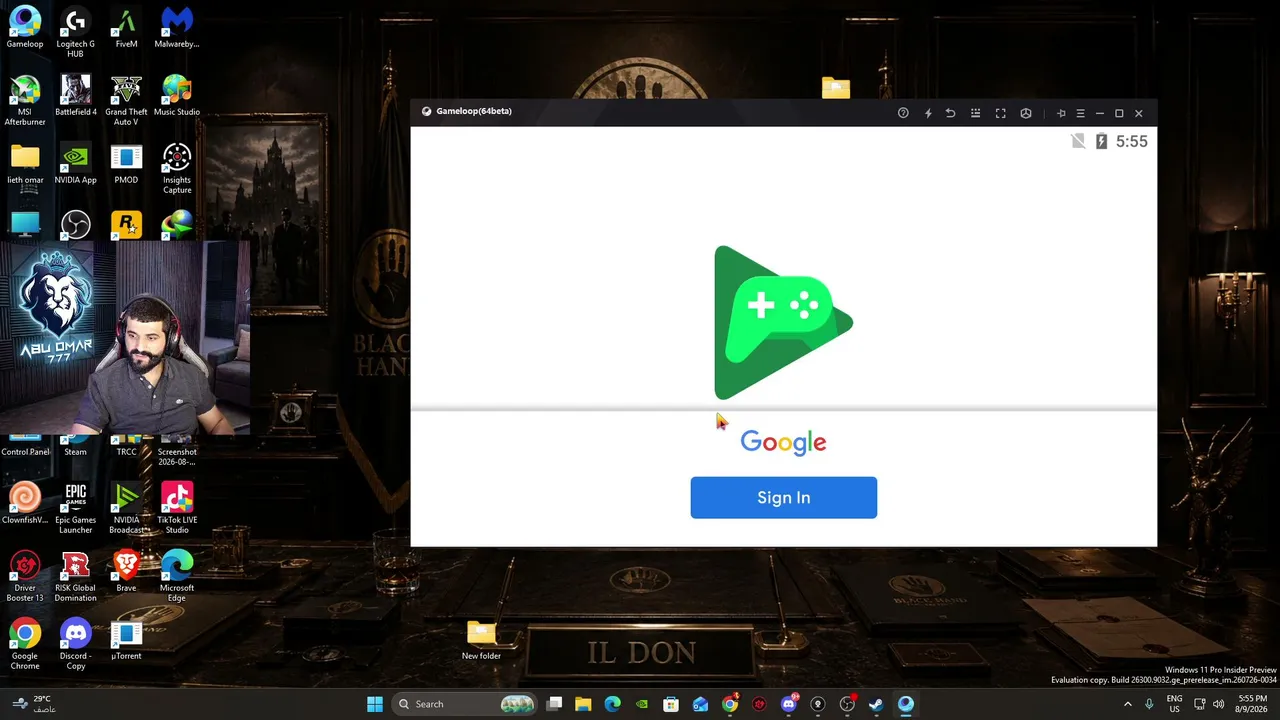Select the RISK Global Domination desktop icon
This screenshot has height=720, width=1280.
pyautogui.click(x=75, y=577)
